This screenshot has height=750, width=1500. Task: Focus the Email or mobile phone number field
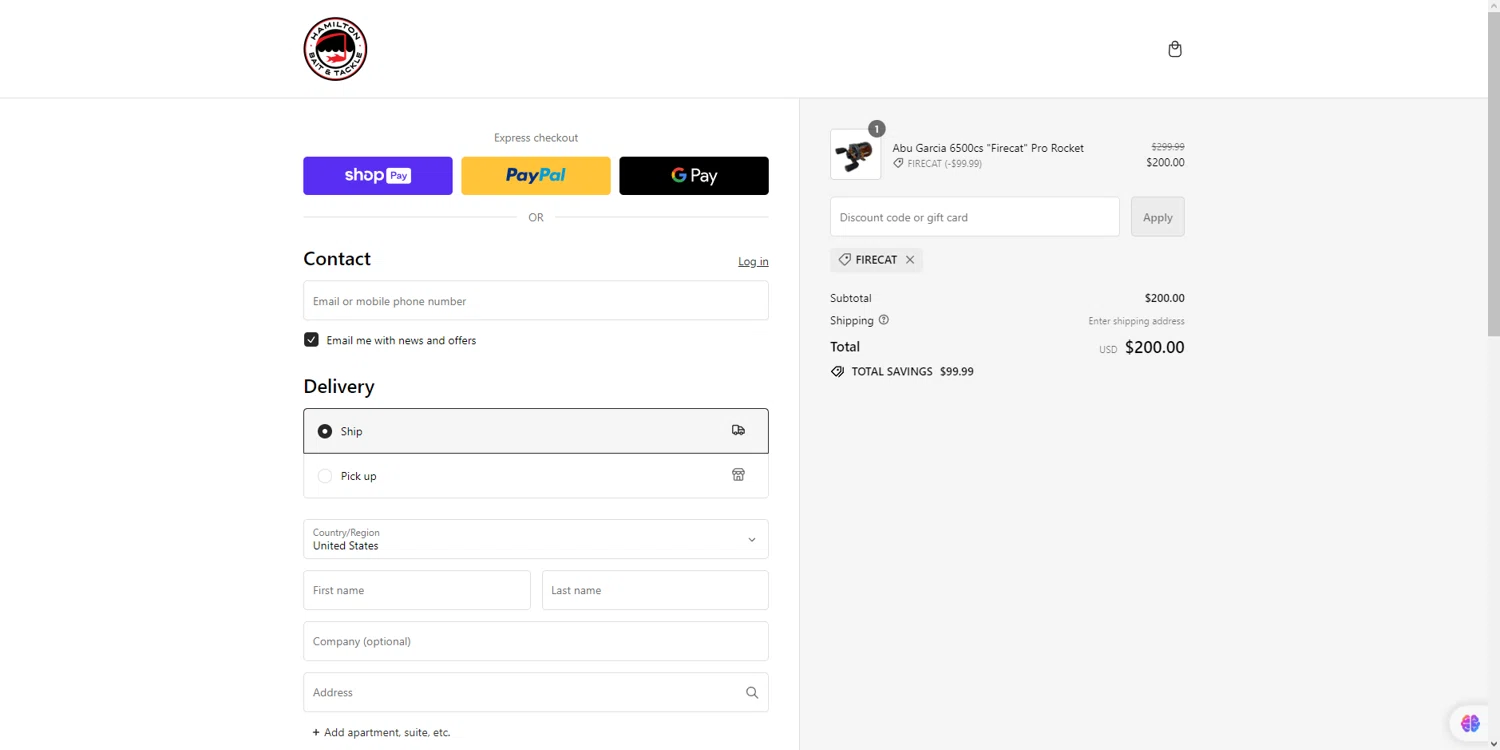click(536, 301)
